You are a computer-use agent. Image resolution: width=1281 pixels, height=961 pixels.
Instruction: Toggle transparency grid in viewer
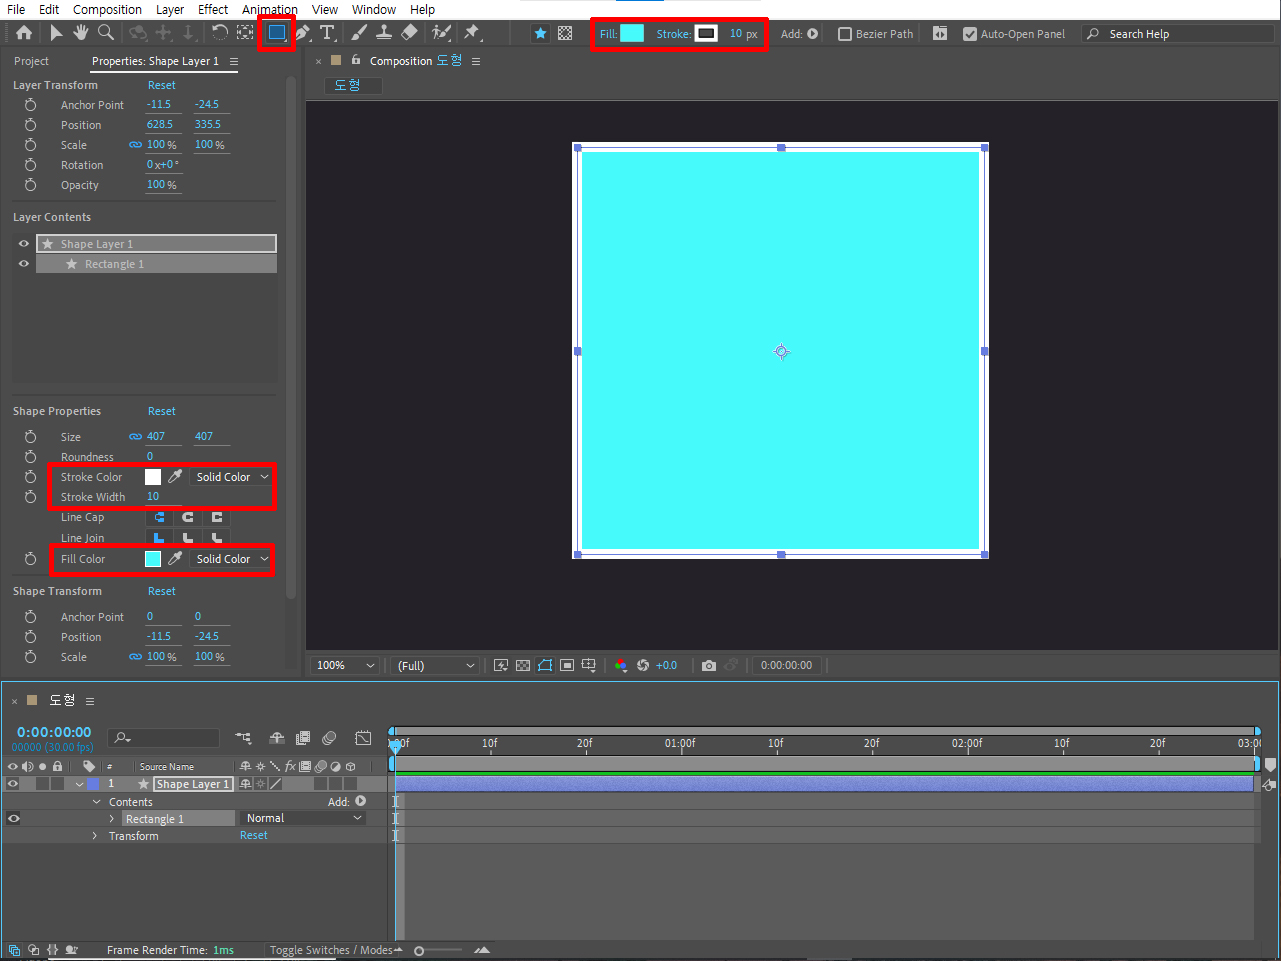(523, 665)
